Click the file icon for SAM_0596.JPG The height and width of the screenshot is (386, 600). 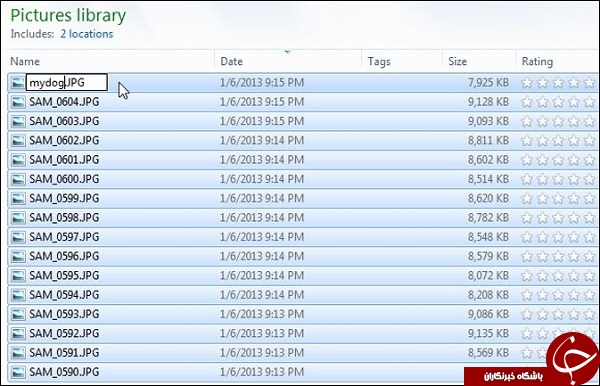[18, 256]
